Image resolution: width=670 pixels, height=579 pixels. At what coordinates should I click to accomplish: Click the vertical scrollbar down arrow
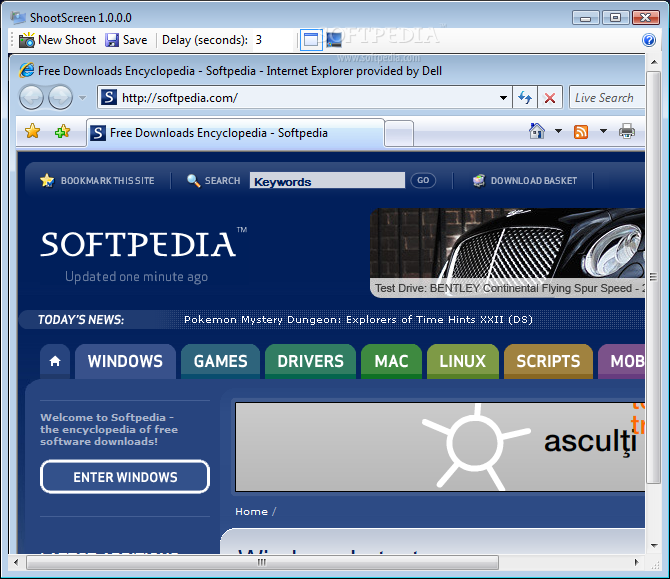tap(654, 546)
